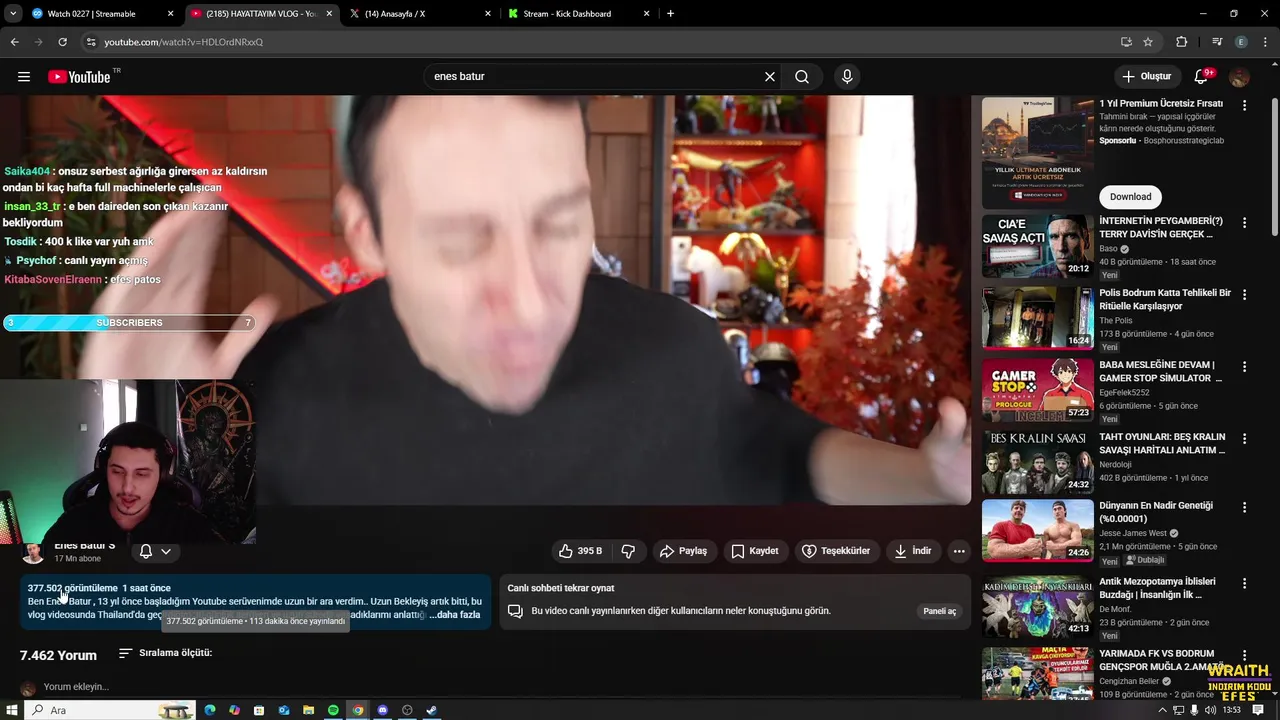Open options for 'Antik Mezopotamya İblisleri' video
The width and height of the screenshot is (1280, 720).
click(x=1244, y=583)
